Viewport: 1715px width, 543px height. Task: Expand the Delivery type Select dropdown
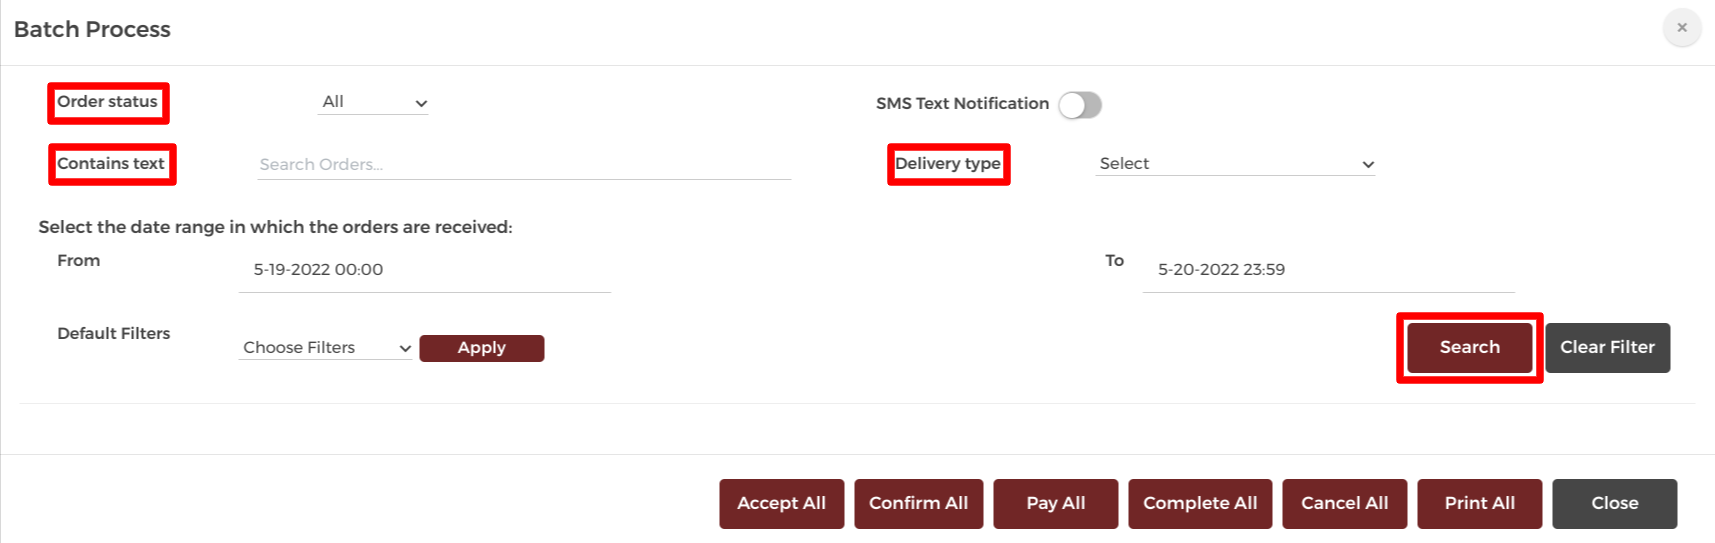coord(1235,164)
